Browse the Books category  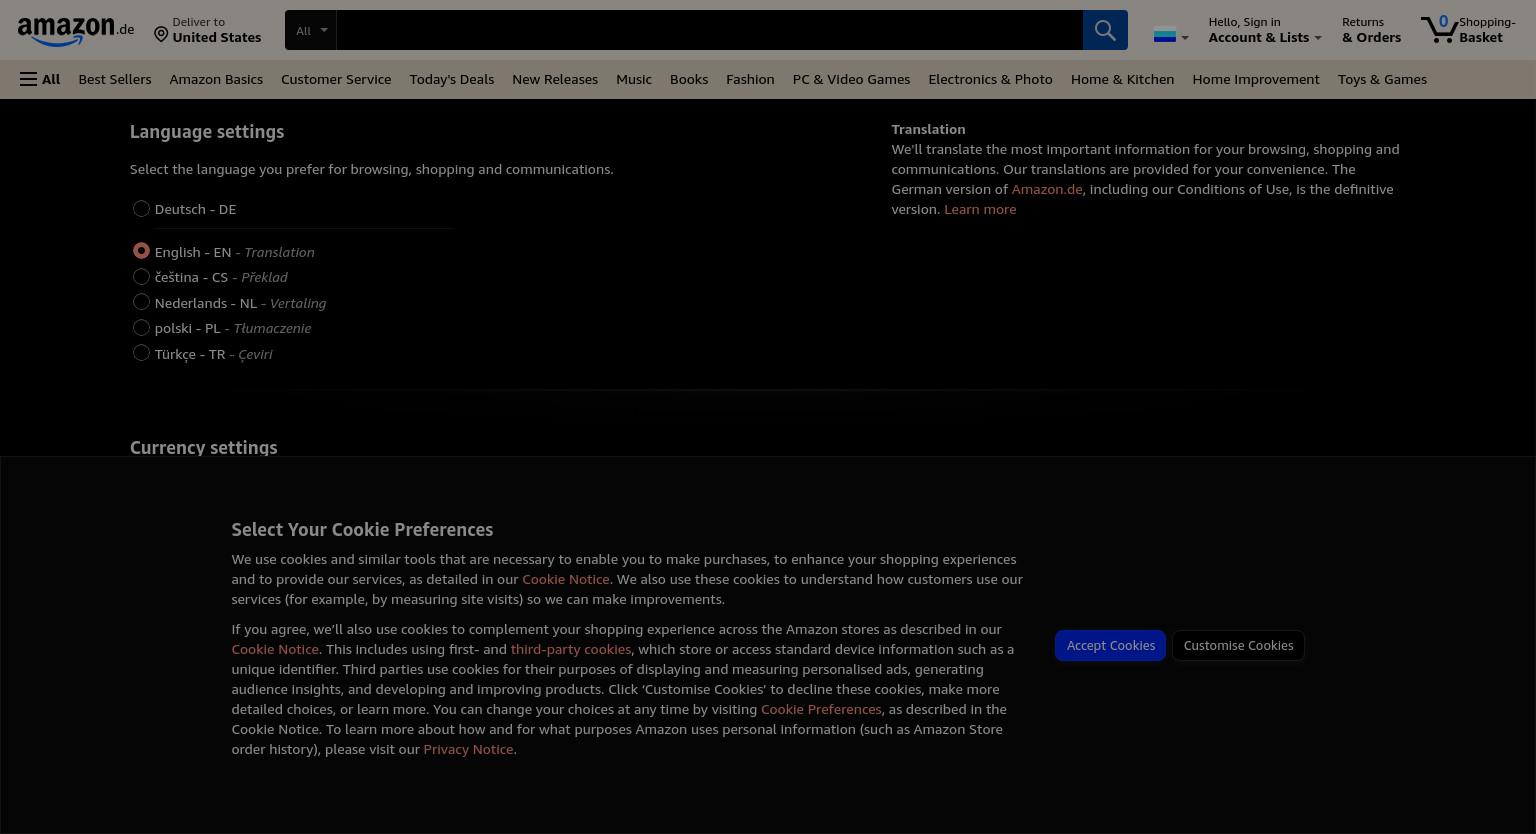pos(689,79)
